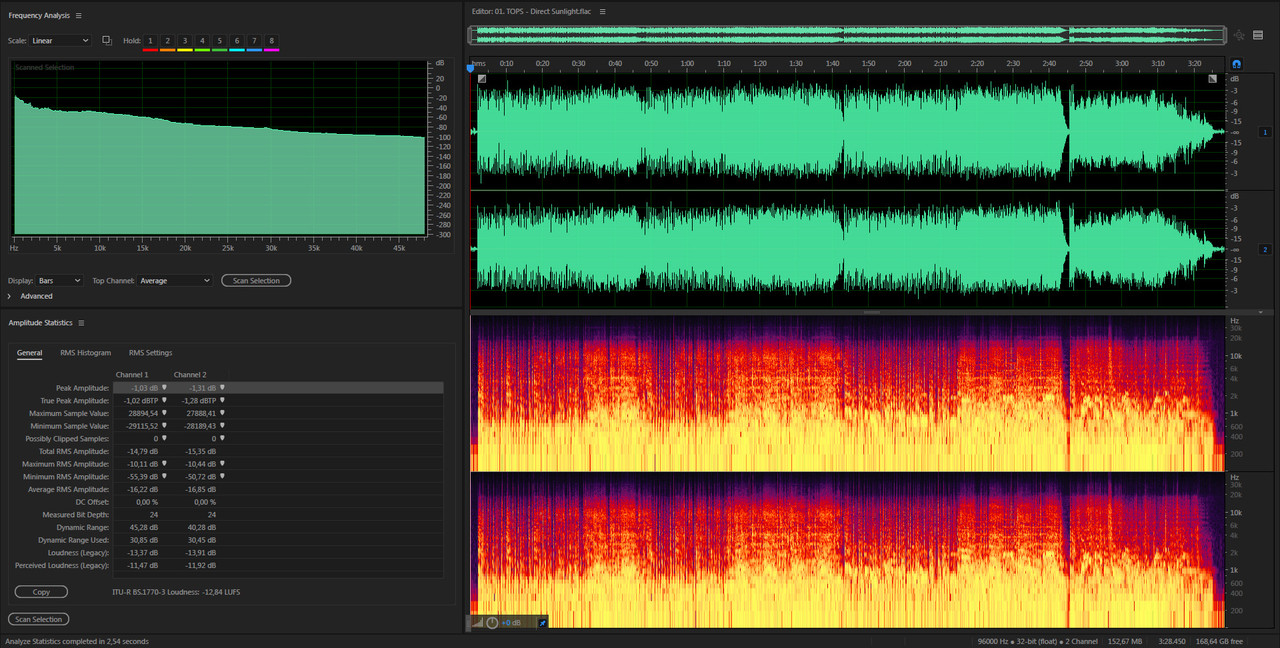Toggle Hold button 1
Viewport: 1280px width, 648px height.
point(150,40)
